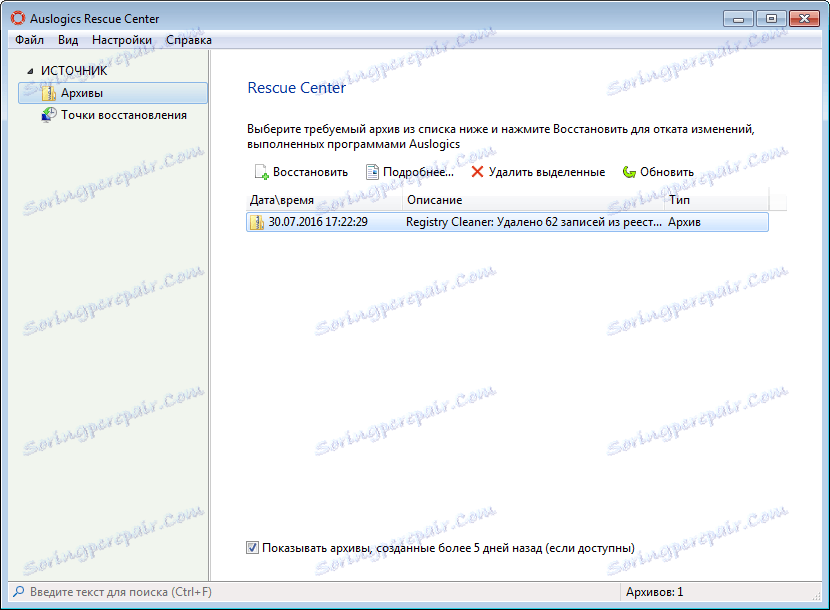Click the checkbox label Показывать архивы, созданные более 5 дней
Image resolution: width=830 pixels, height=610 pixels.
(x=448, y=548)
